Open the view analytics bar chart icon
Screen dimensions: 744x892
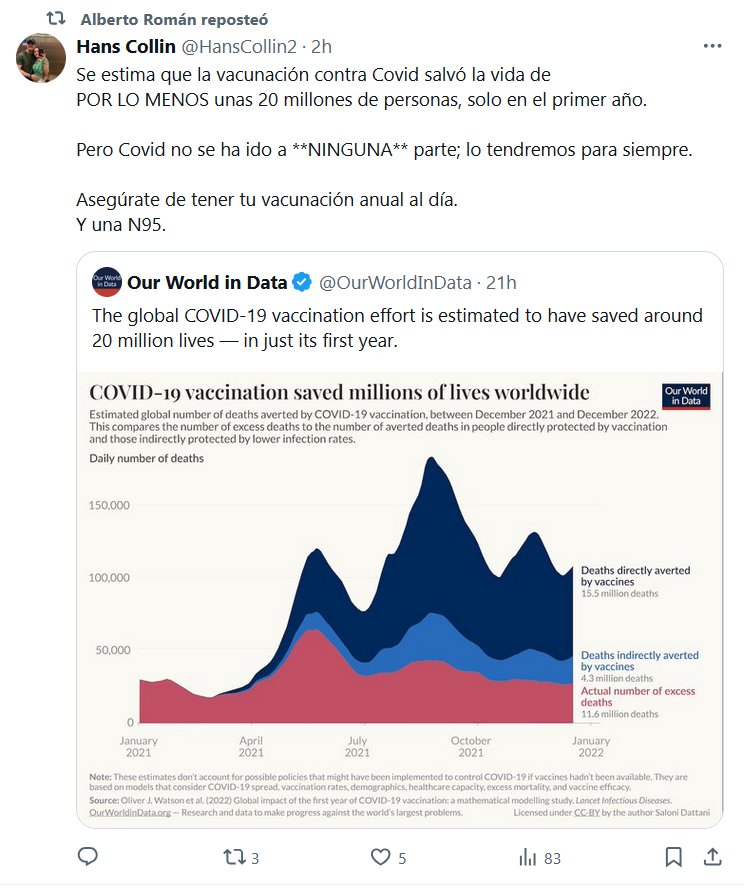(x=527, y=857)
